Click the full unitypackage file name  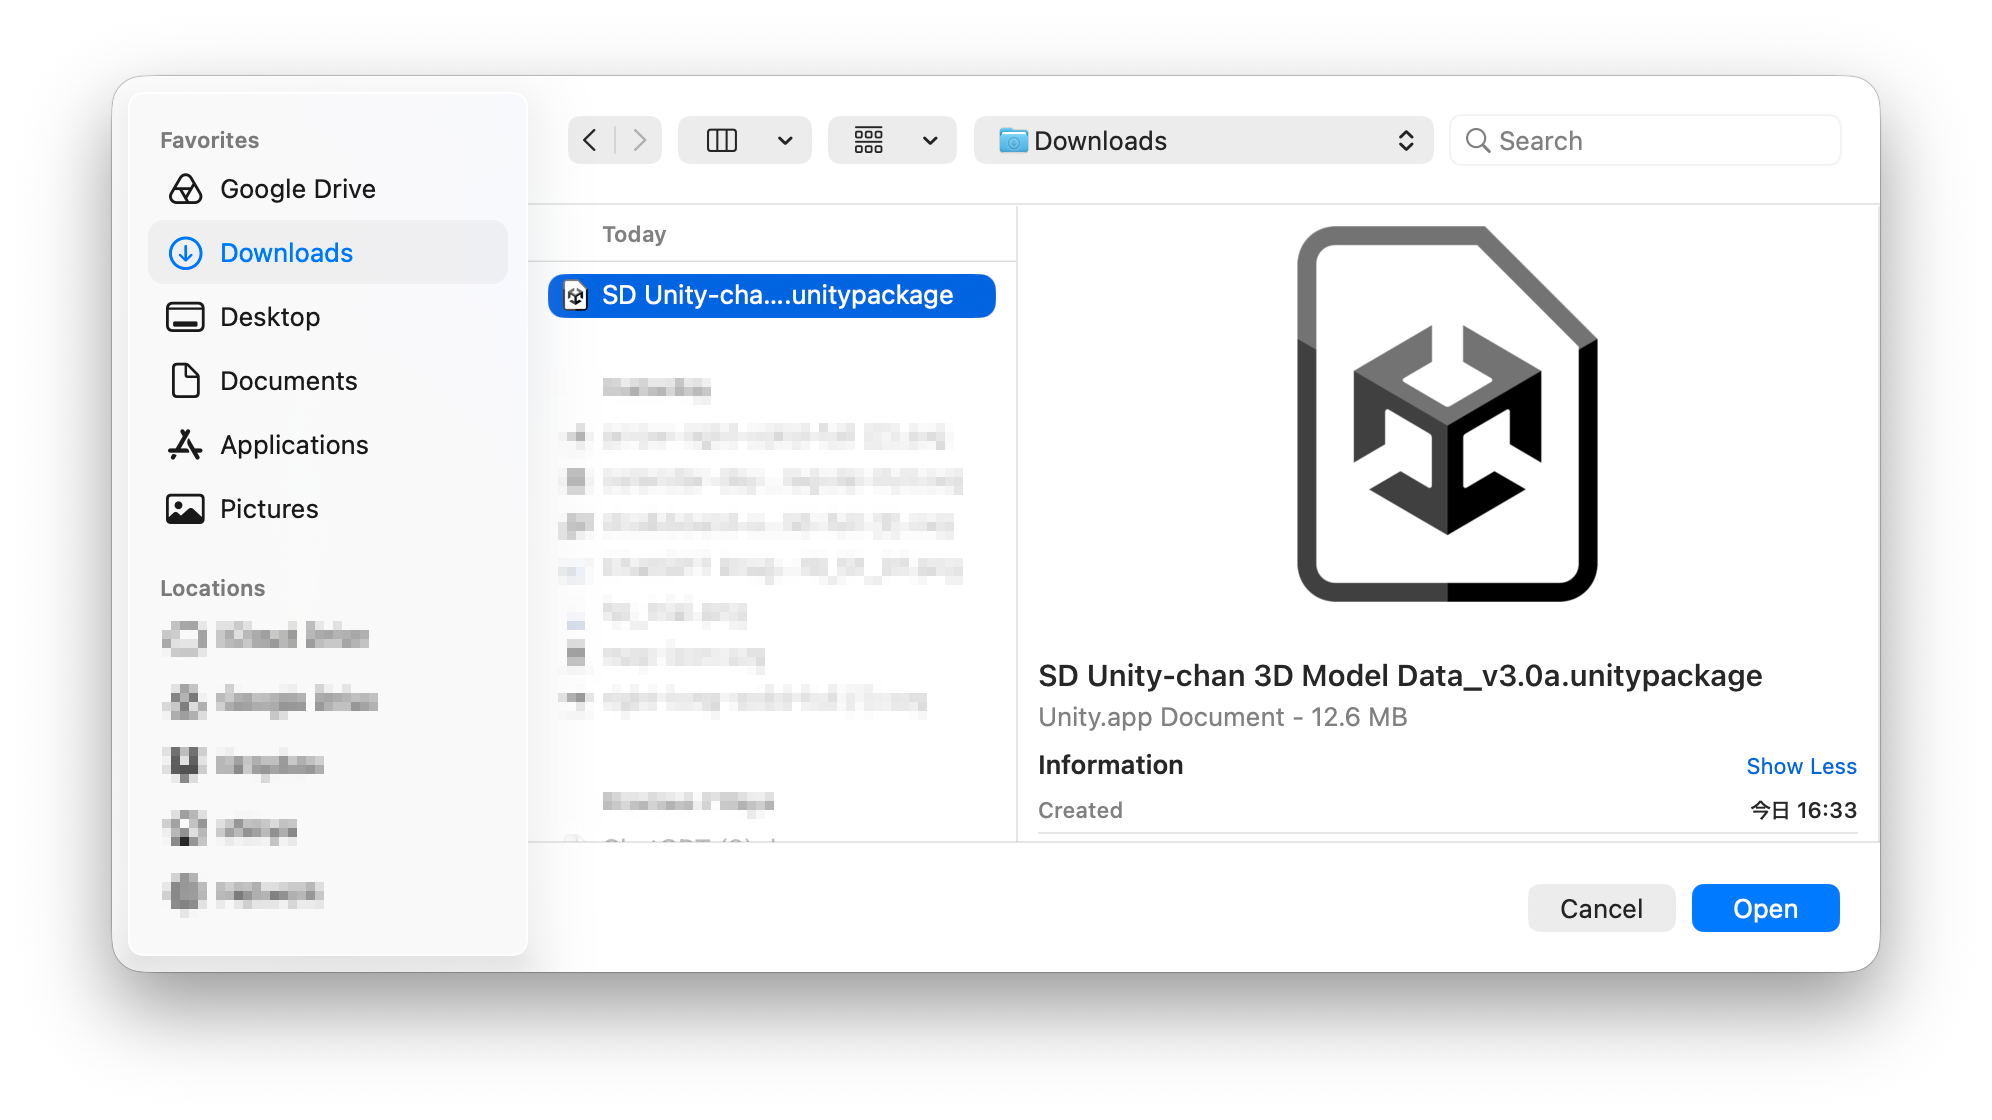coord(1400,676)
